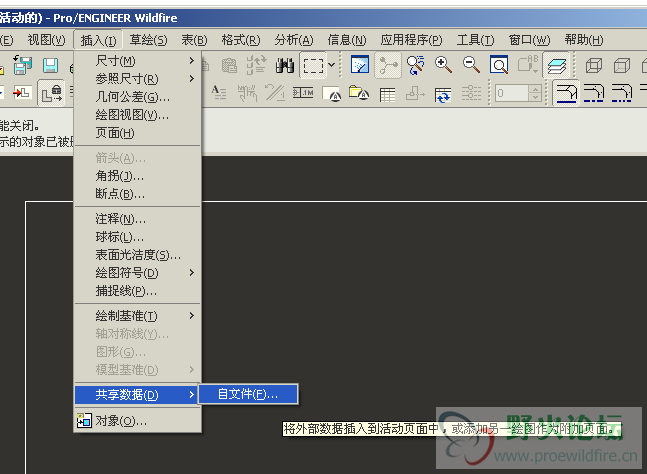The width and height of the screenshot is (647, 474).
Task: Open the 应用程序(P) menu
Action: (x=411, y=40)
